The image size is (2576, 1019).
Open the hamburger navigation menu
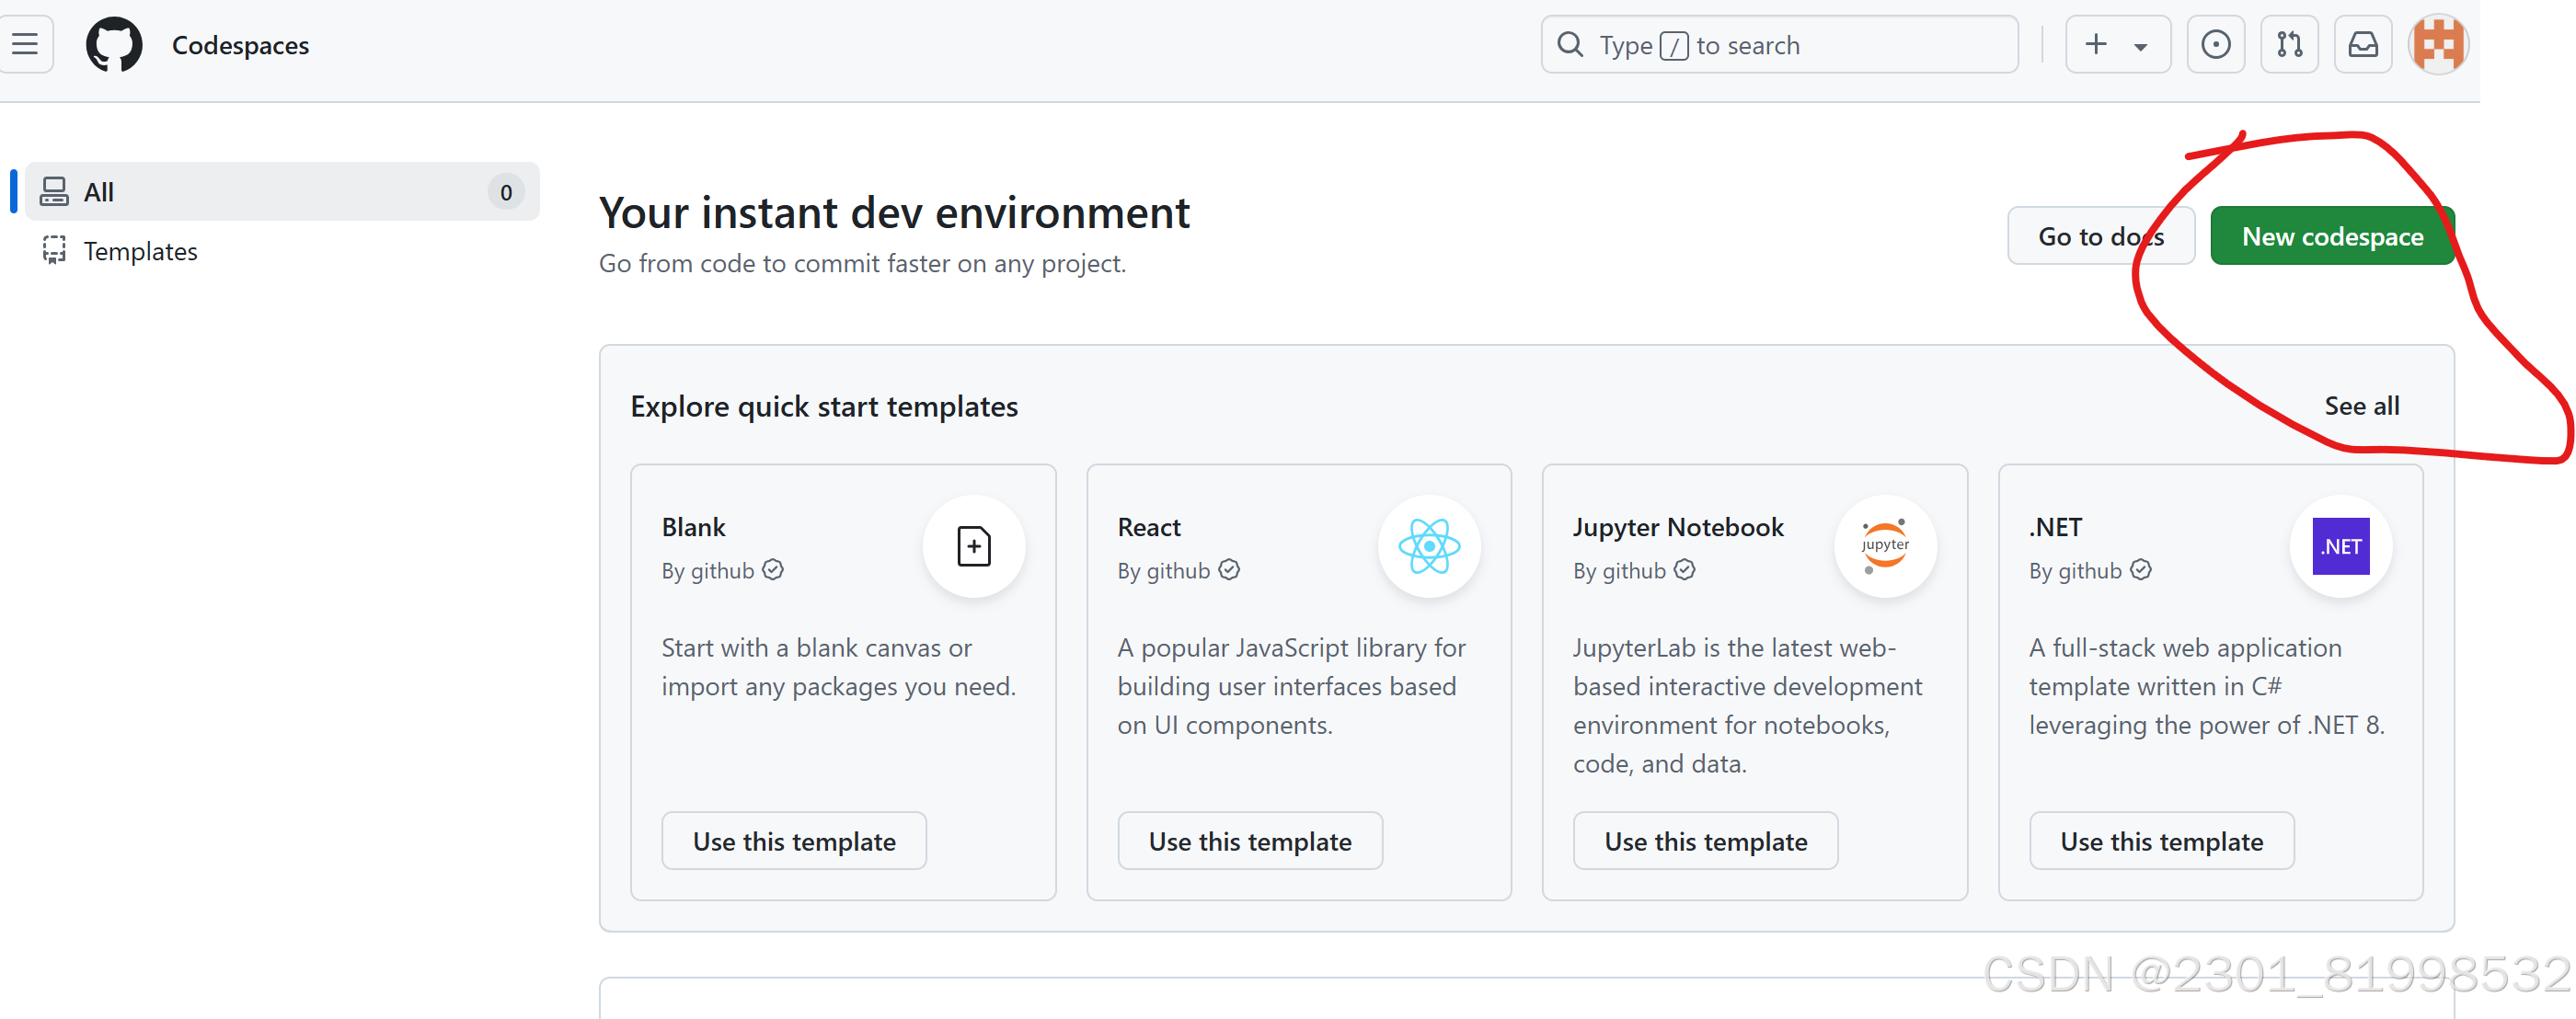coord(25,45)
